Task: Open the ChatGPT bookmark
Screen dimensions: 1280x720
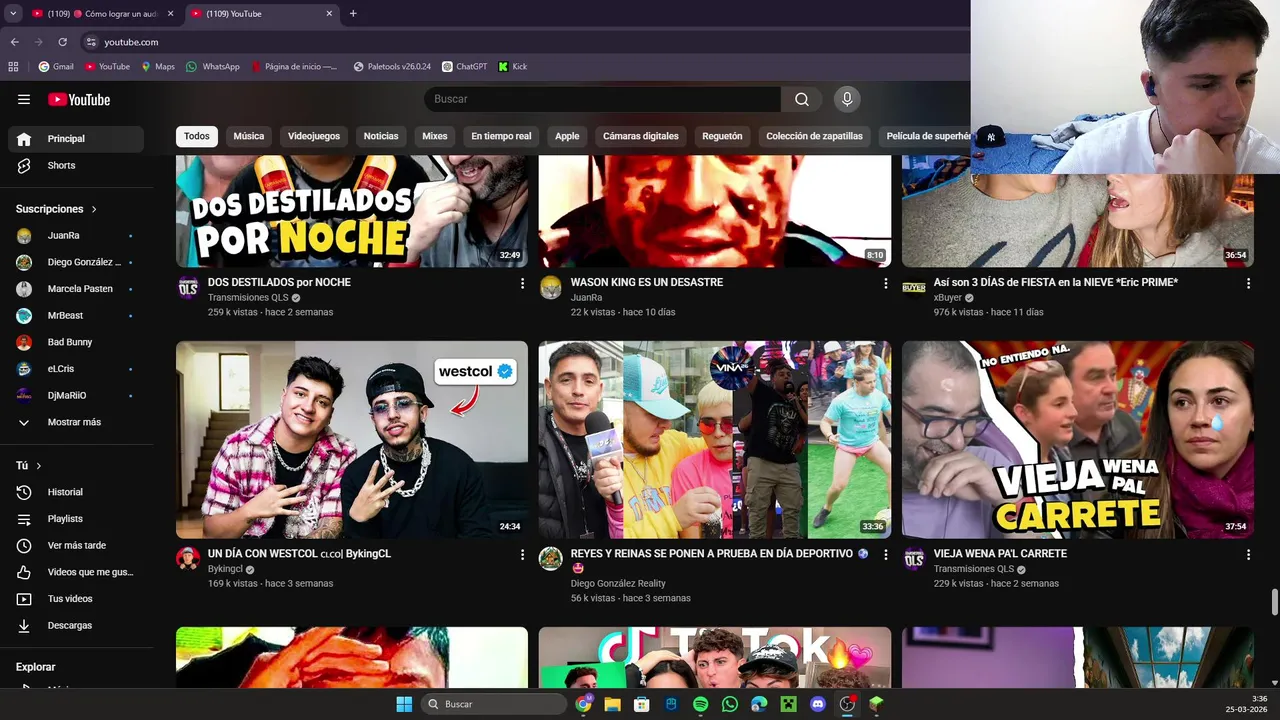Action: click(x=465, y=67)
